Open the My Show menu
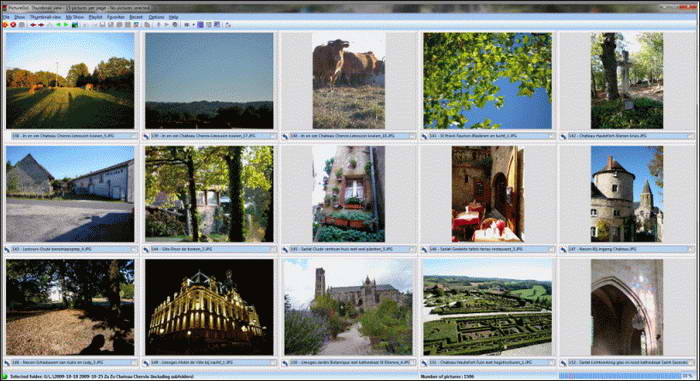This screenshot has height=381, width=700. tap(75, 17)
